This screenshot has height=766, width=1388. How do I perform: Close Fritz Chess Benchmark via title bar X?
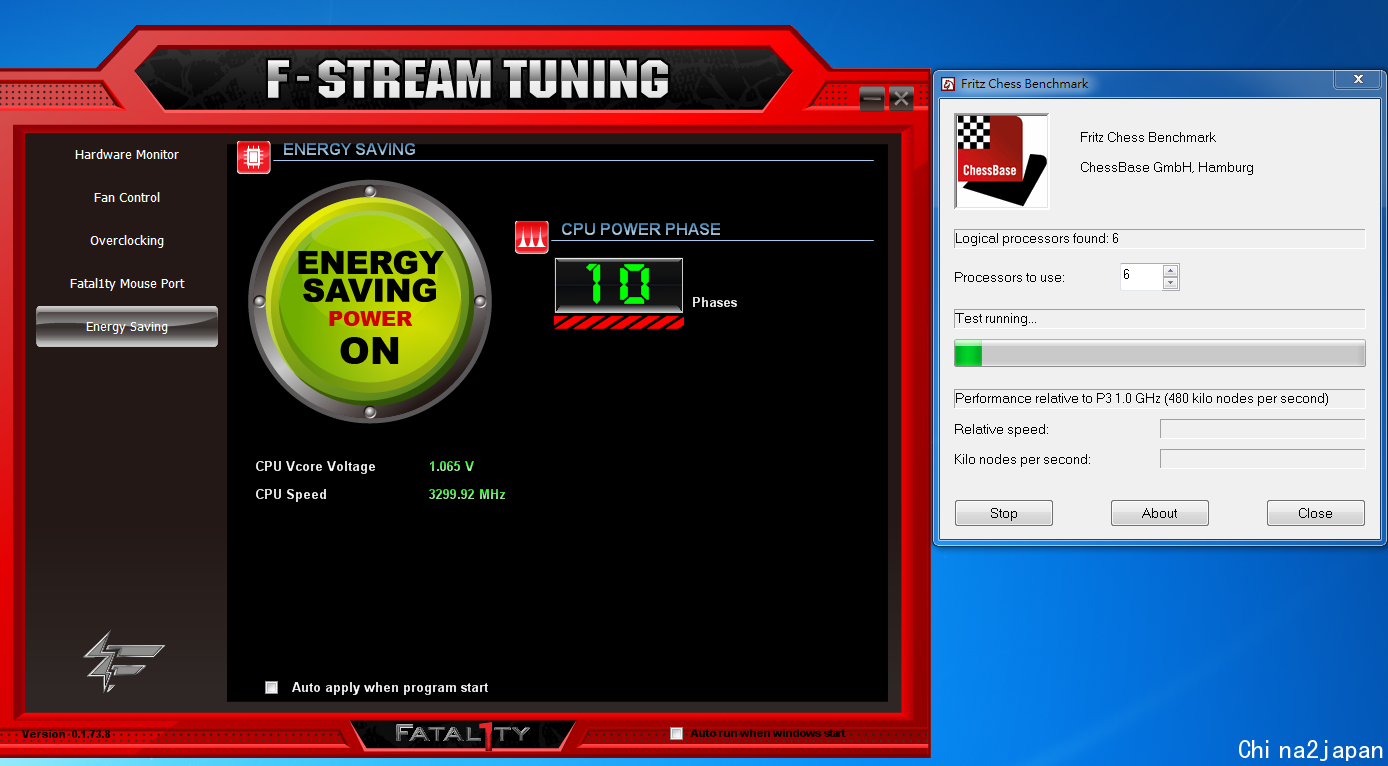1358,80
